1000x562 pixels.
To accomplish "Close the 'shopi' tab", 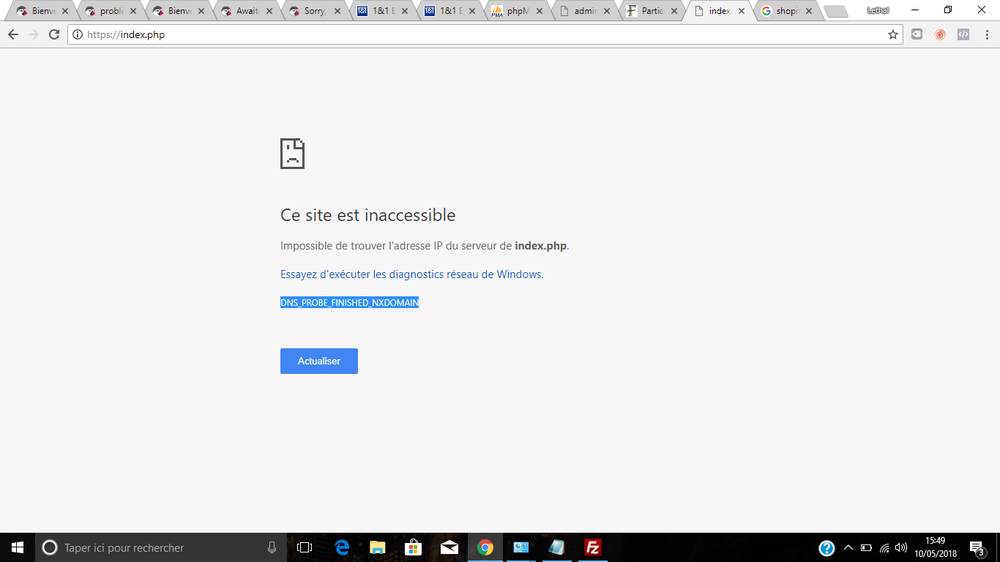I will coord(809,11).
